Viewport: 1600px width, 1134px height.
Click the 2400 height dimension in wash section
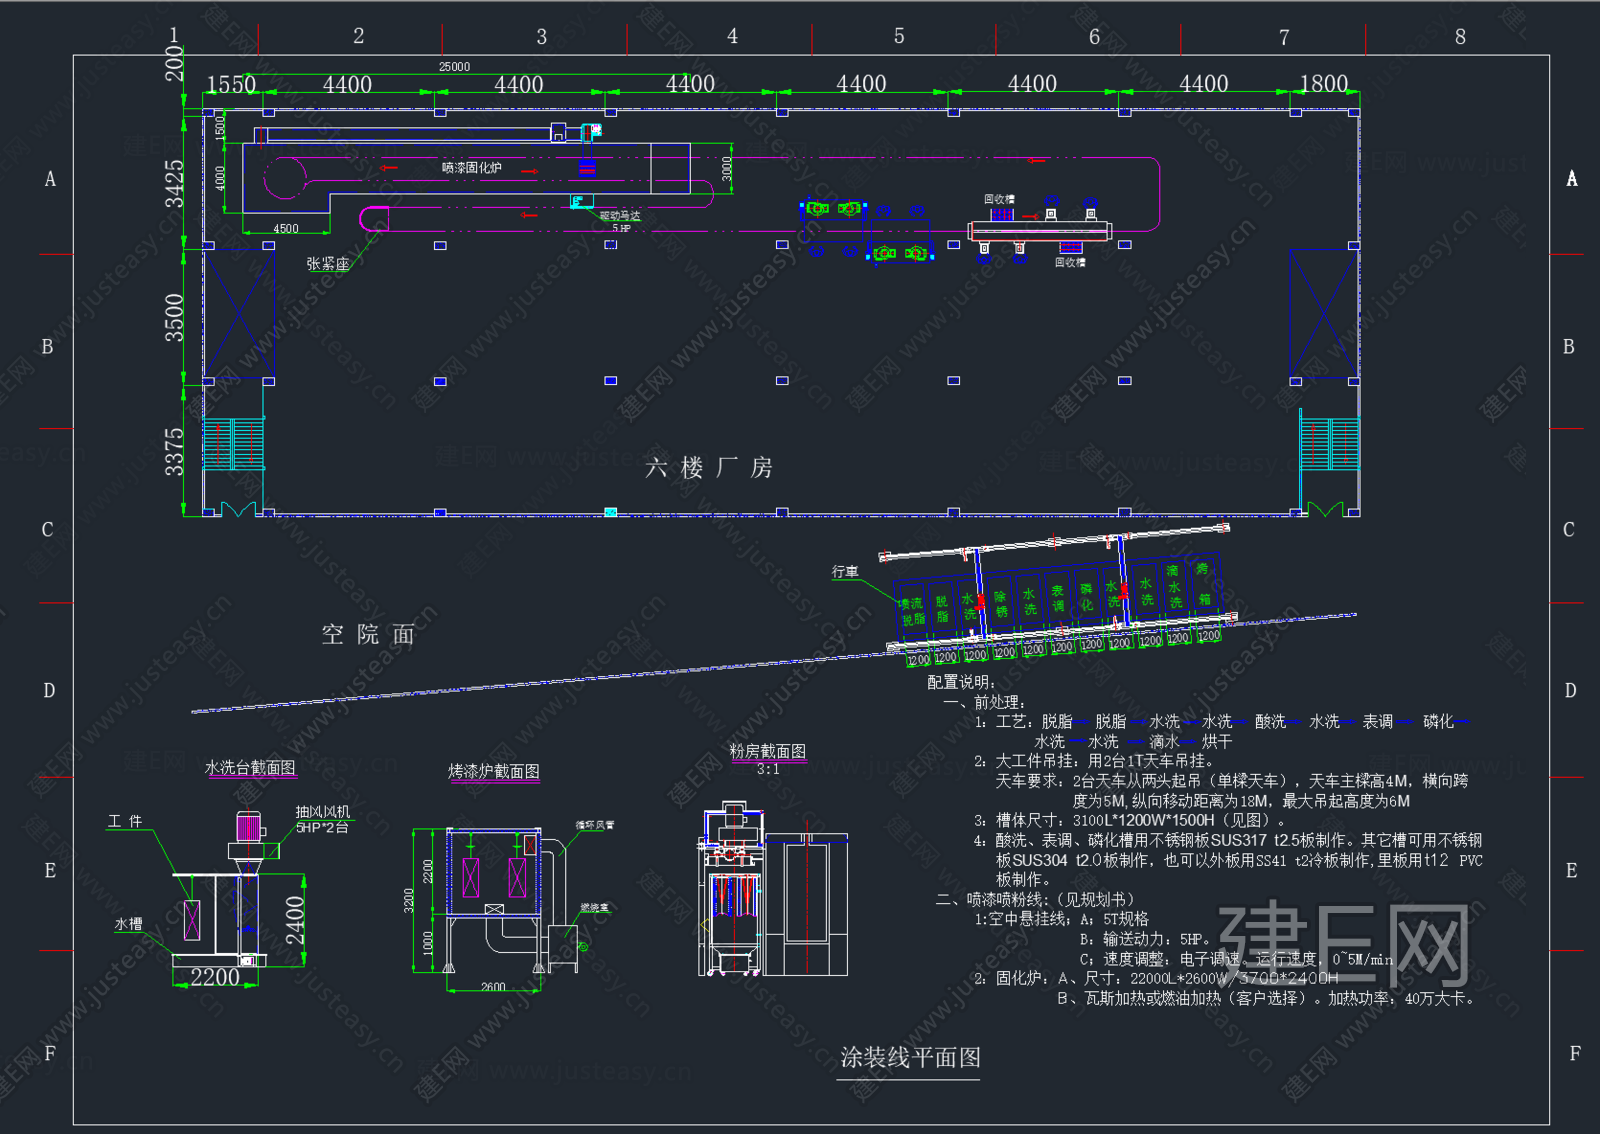[x=295, y=920]
